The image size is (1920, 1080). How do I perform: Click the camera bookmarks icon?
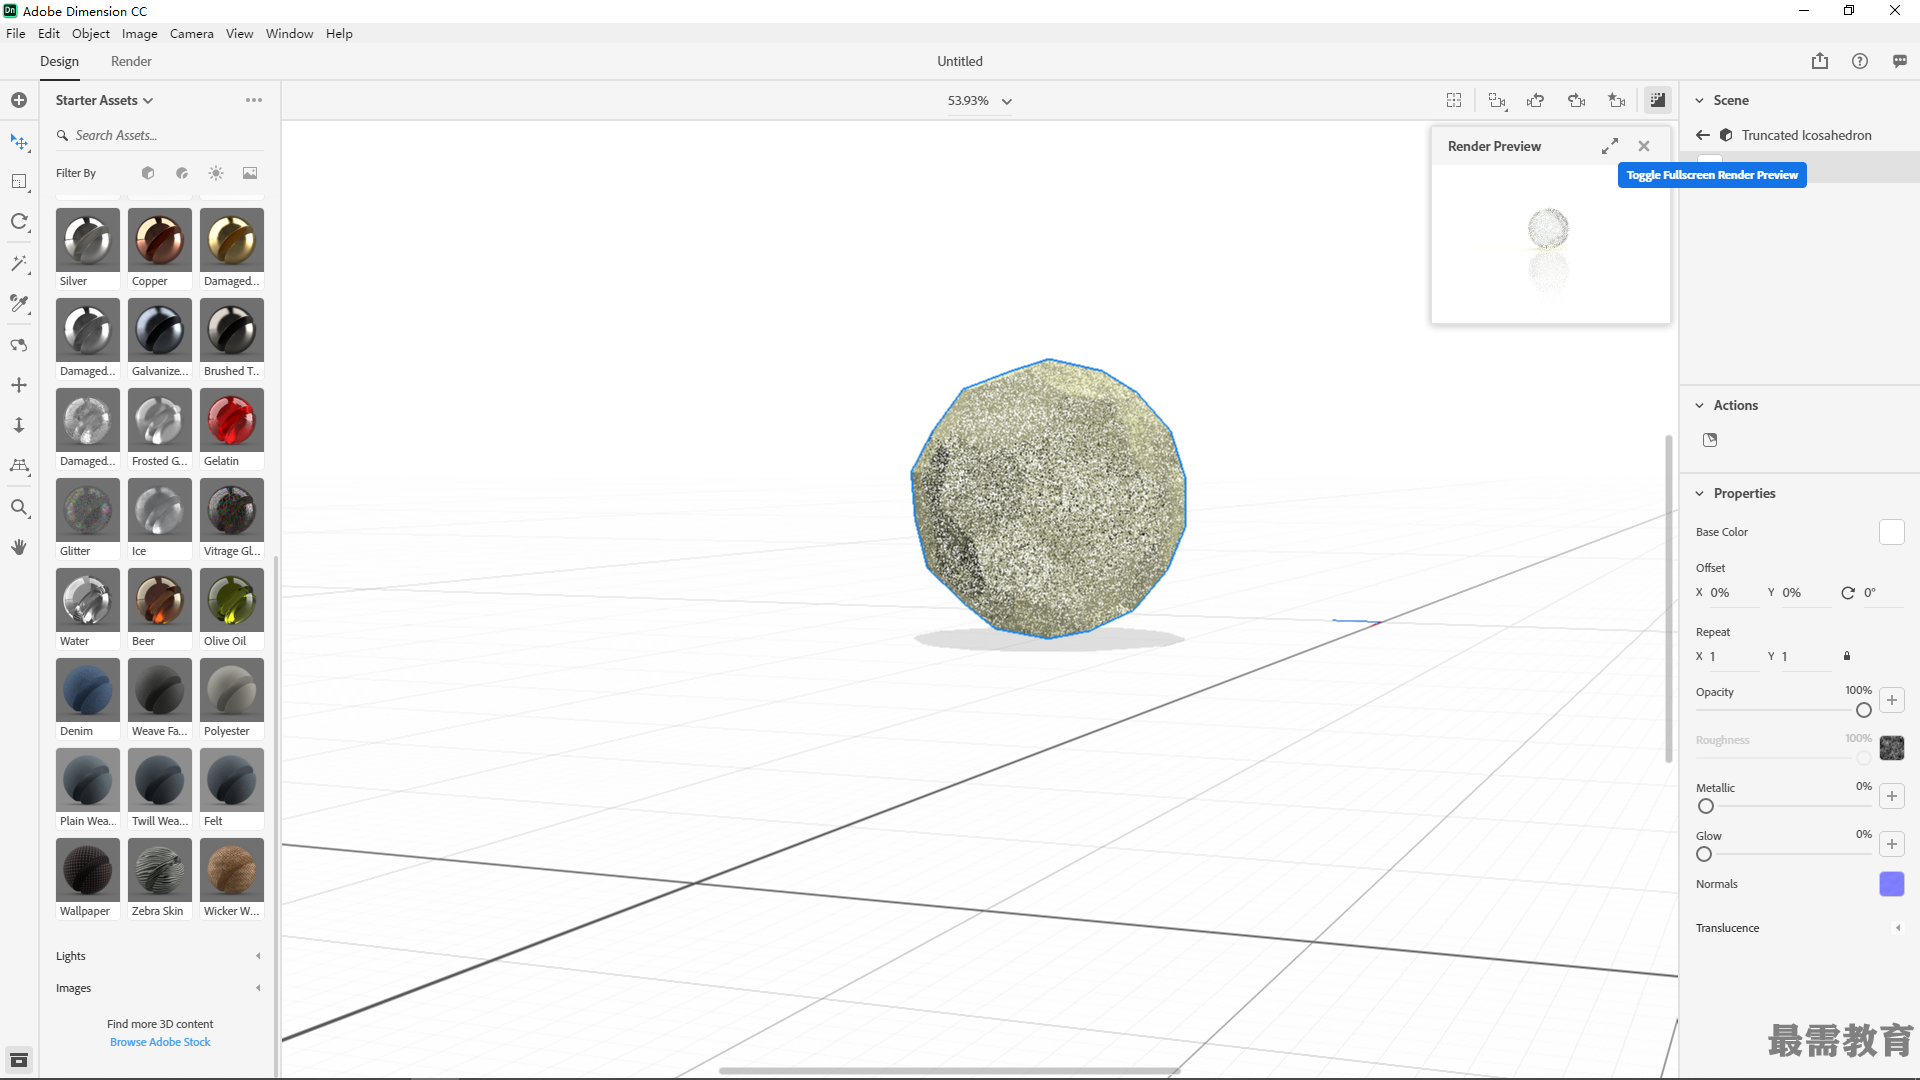point(1617,100)
